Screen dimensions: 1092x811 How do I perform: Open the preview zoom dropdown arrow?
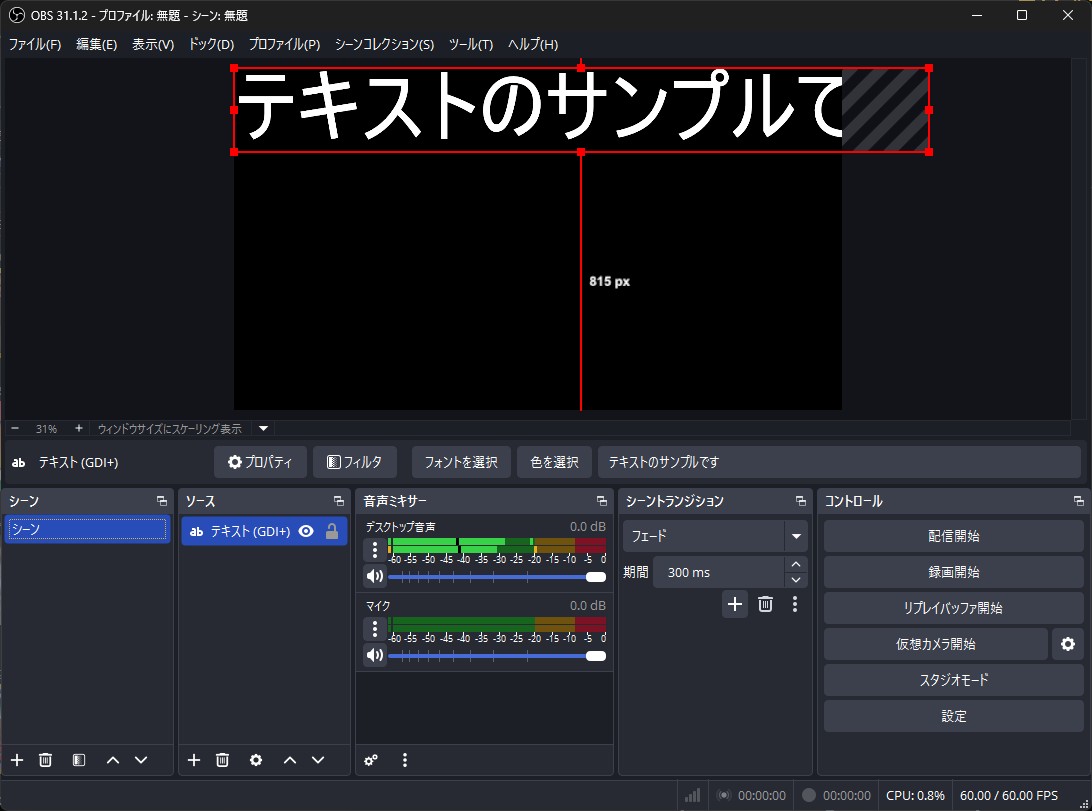(x=262, y=428)
